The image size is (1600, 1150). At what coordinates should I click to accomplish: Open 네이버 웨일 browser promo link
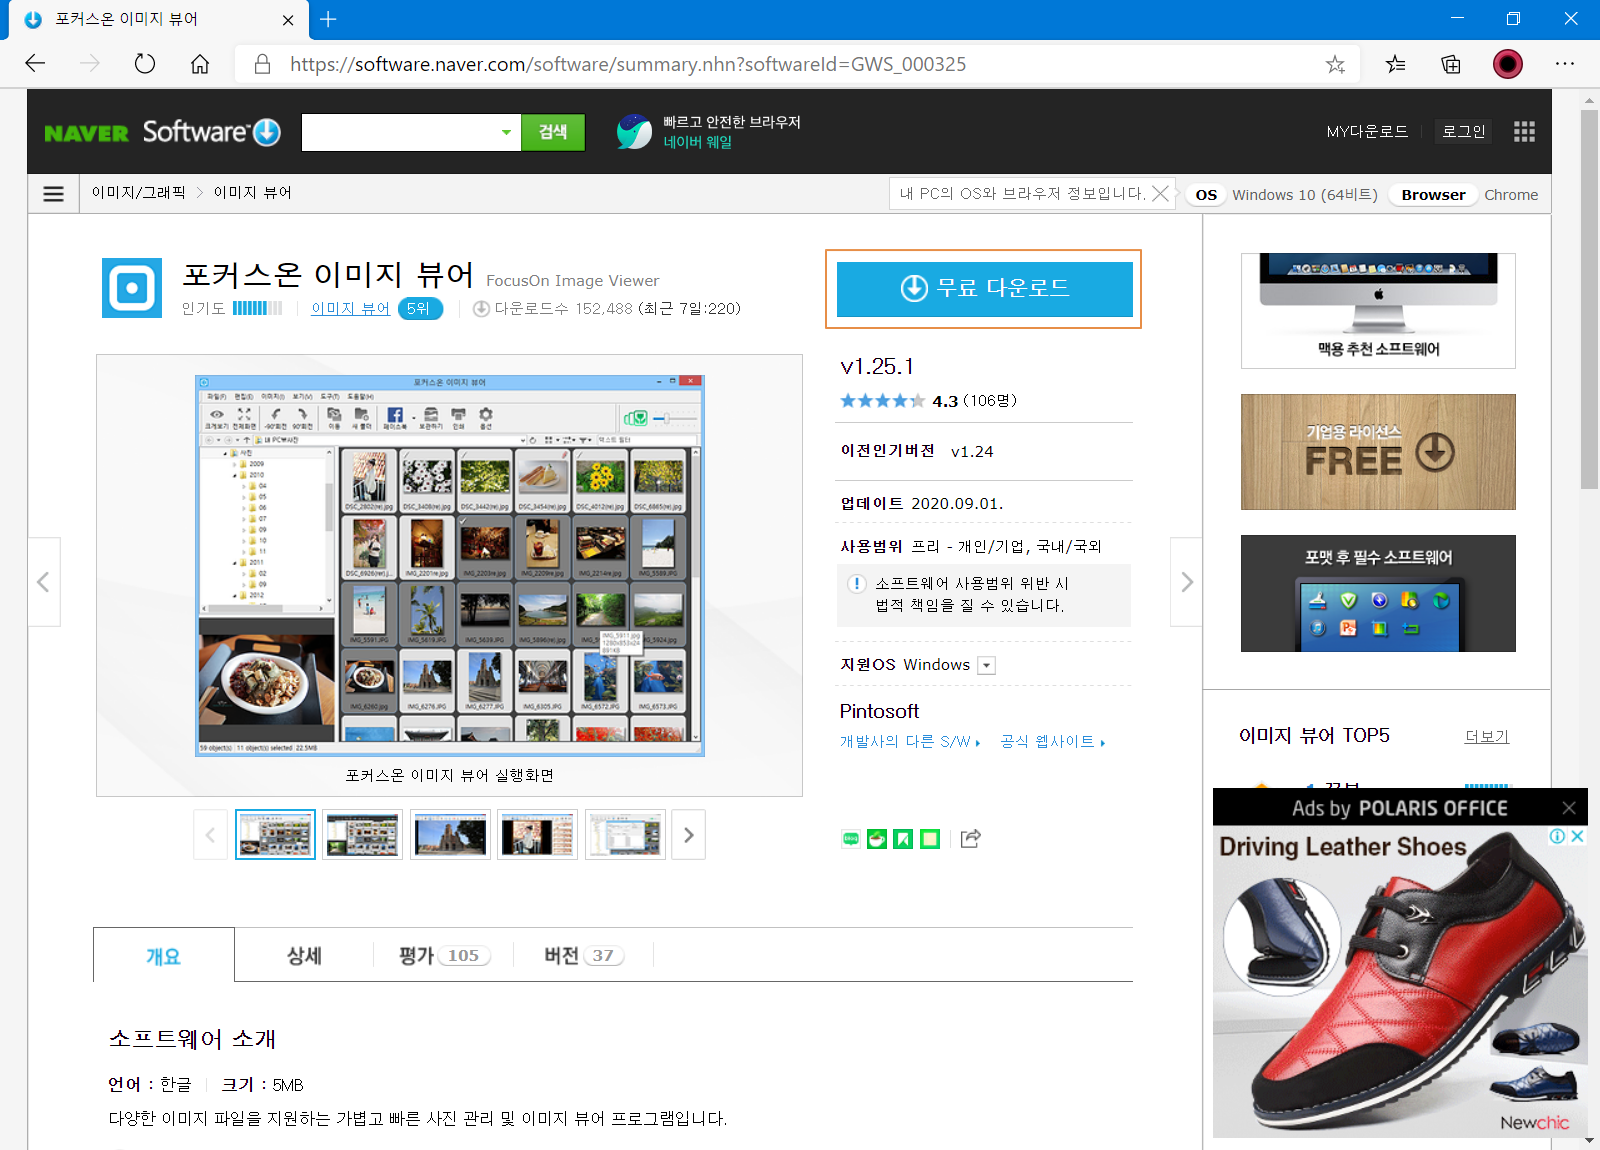click(710, 132)
